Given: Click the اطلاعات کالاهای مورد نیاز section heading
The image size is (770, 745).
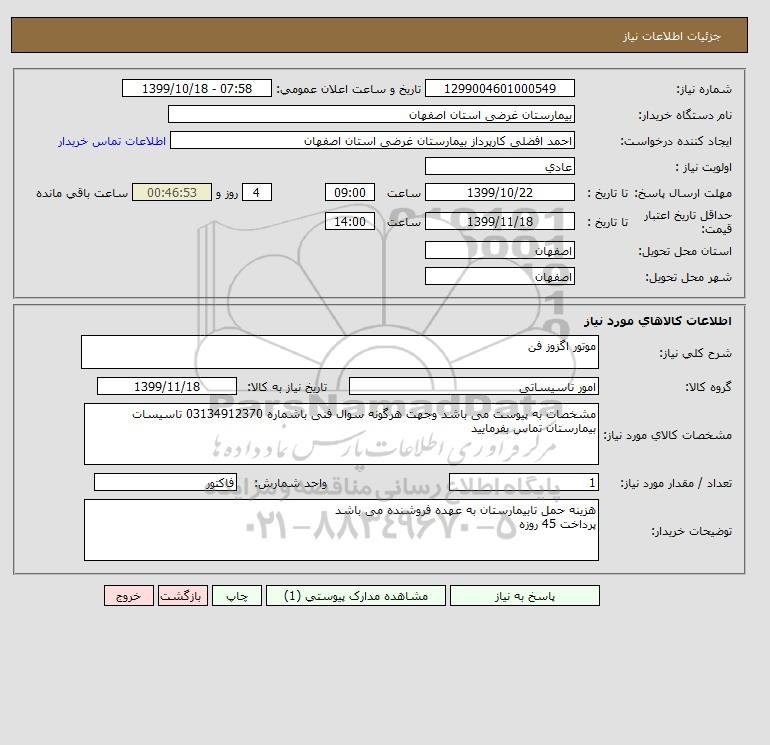Looking at the screenshot, I should point(658,321).
